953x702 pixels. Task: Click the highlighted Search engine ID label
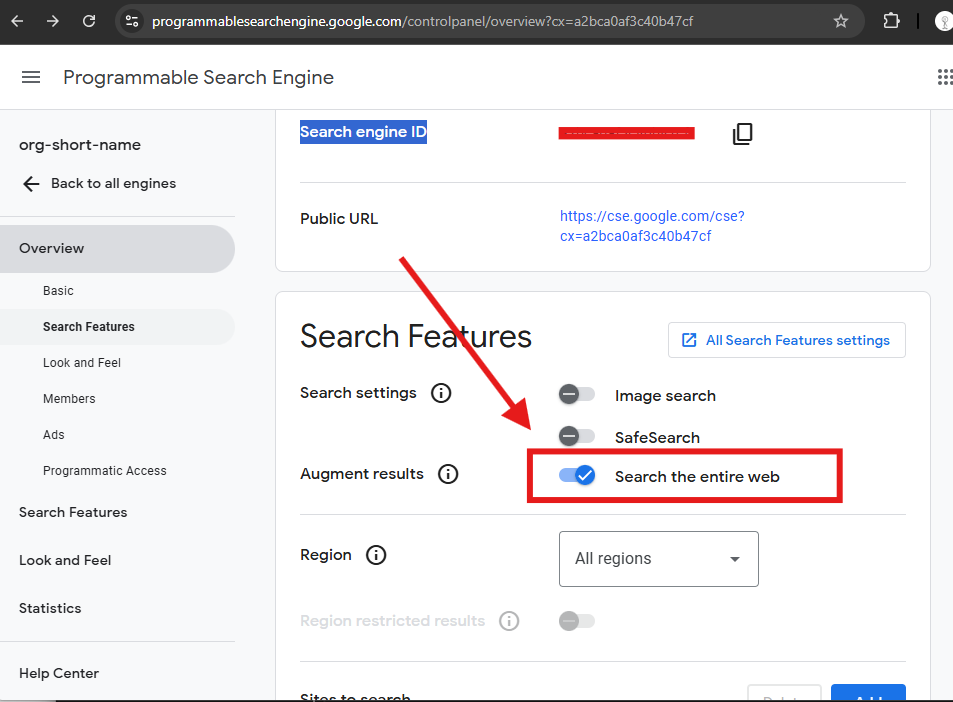363,132
